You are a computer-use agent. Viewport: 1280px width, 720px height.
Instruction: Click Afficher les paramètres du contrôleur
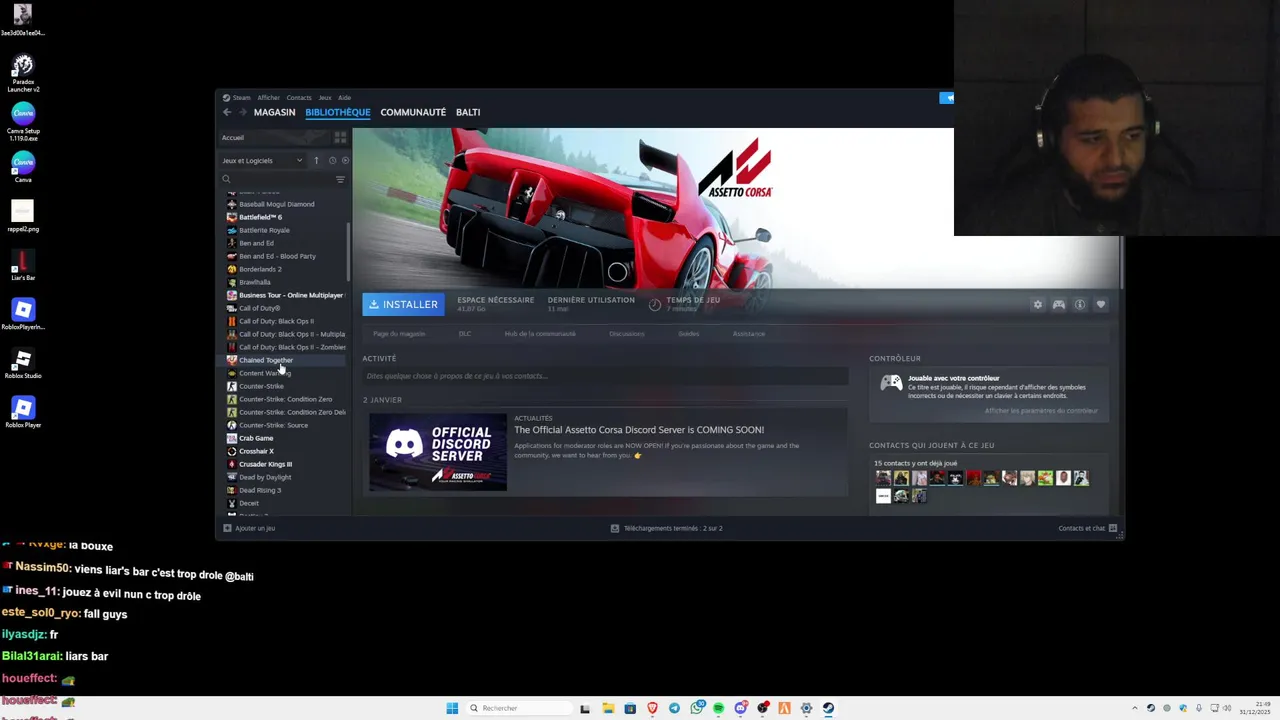coord(1041,411)
